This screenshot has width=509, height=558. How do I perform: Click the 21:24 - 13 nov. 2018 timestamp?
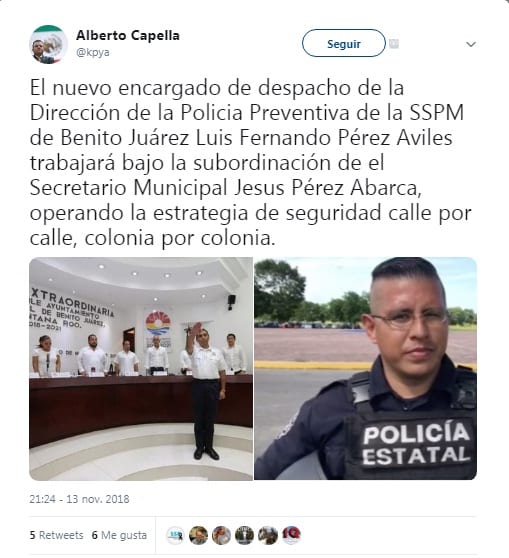[x=79, y=499]
